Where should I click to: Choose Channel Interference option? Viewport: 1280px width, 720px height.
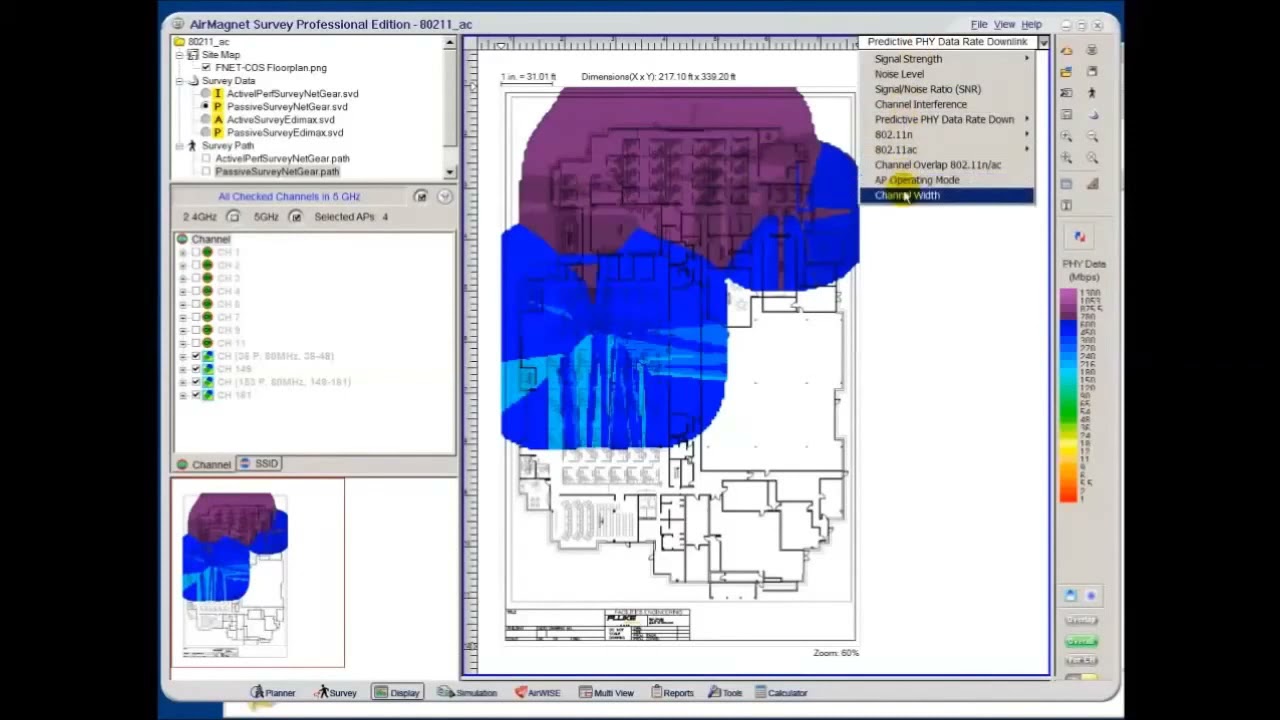(947, 104)
